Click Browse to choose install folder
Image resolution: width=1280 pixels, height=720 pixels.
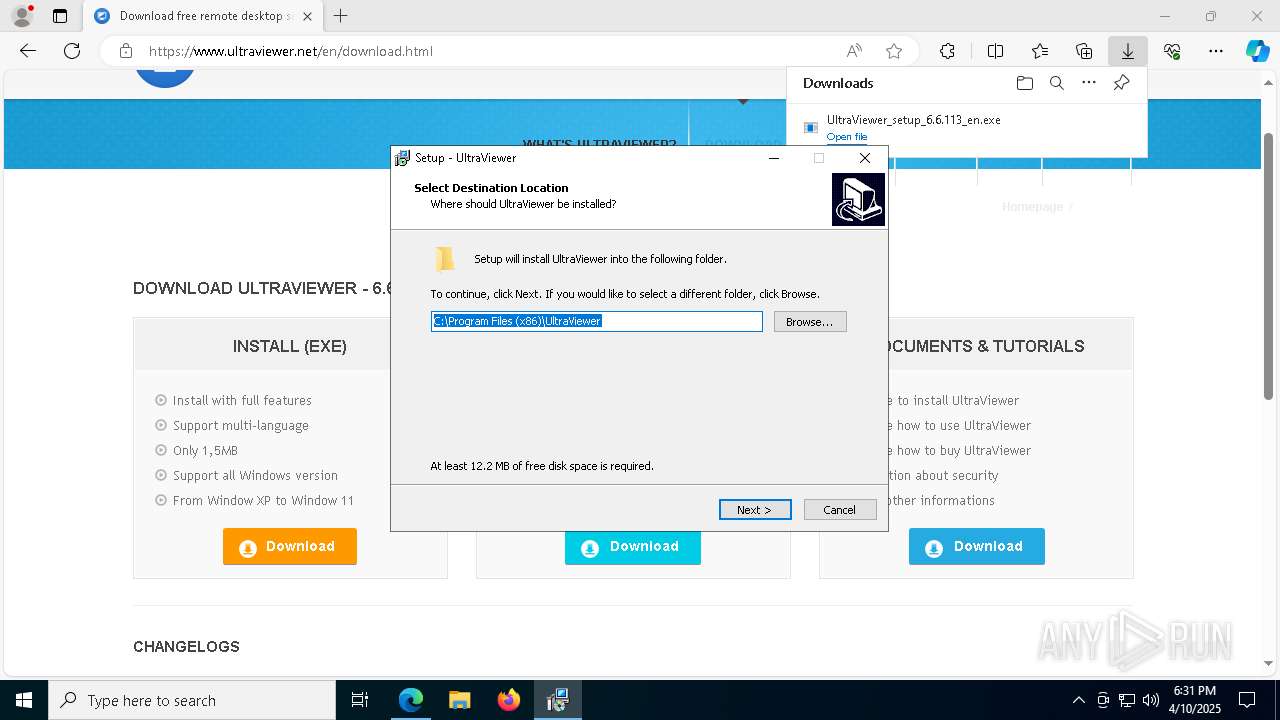tap(810, 322)
